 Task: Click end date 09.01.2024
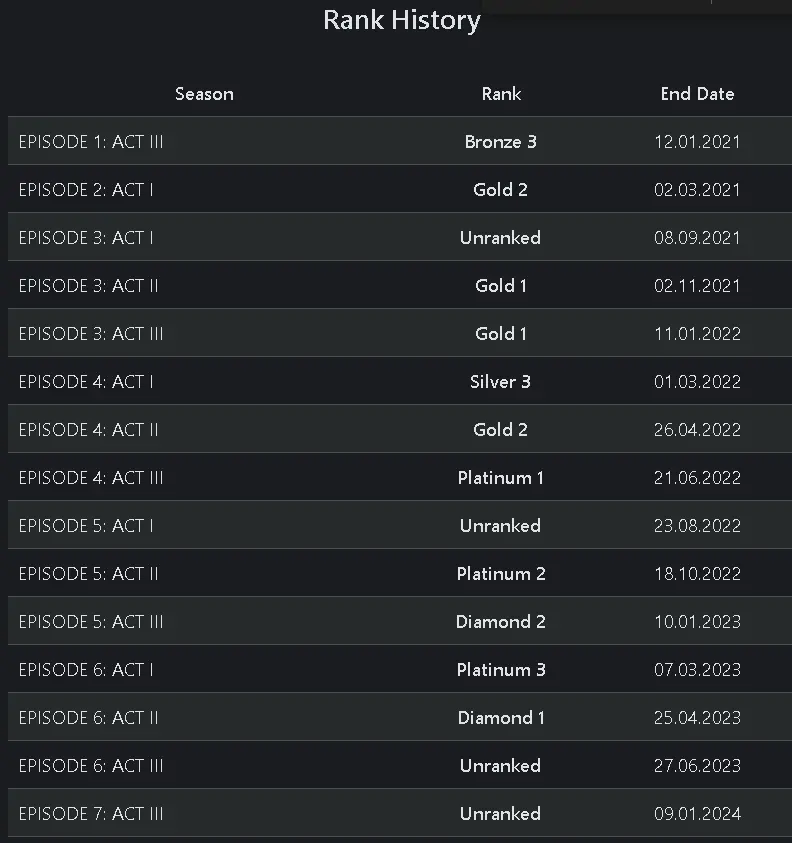[x=697, y=814]
